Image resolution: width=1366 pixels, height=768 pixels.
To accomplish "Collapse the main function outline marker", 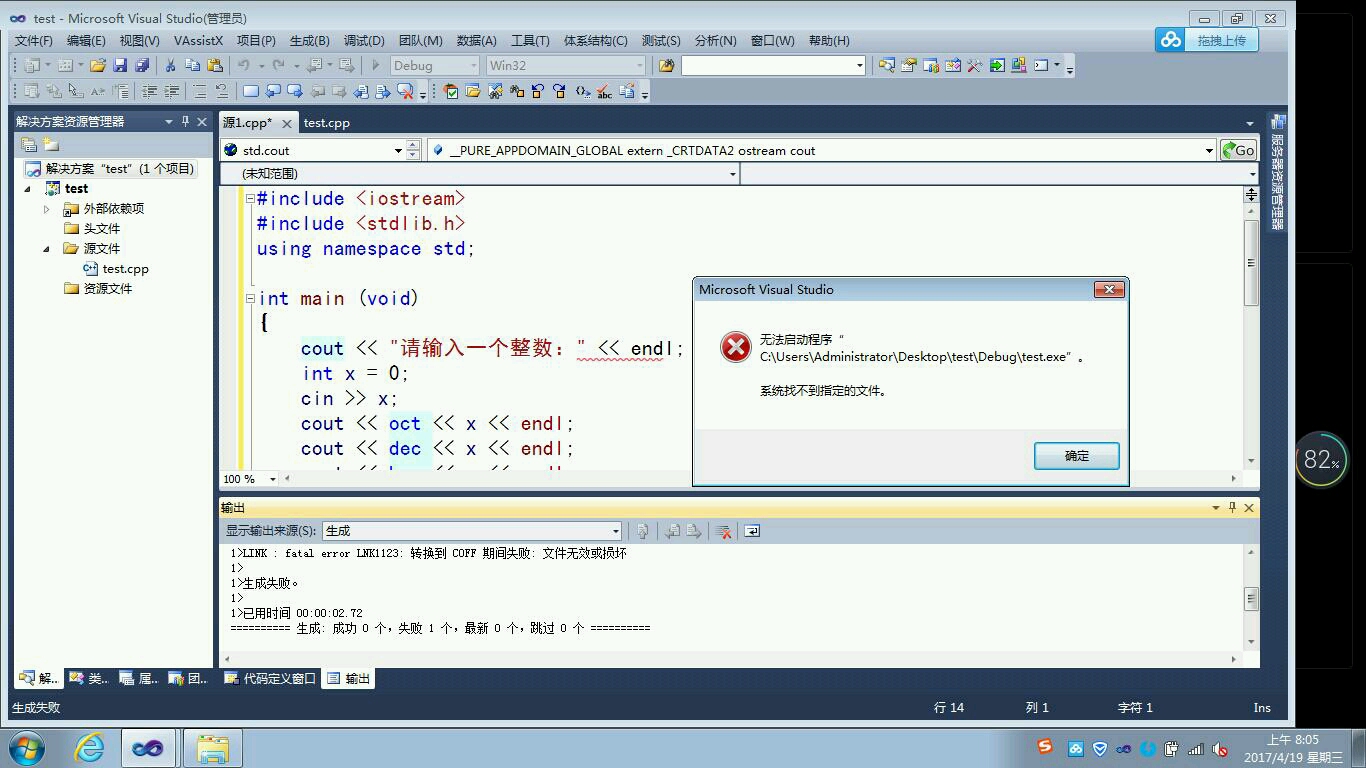I will pyautogui.click(x=250, y=298).
